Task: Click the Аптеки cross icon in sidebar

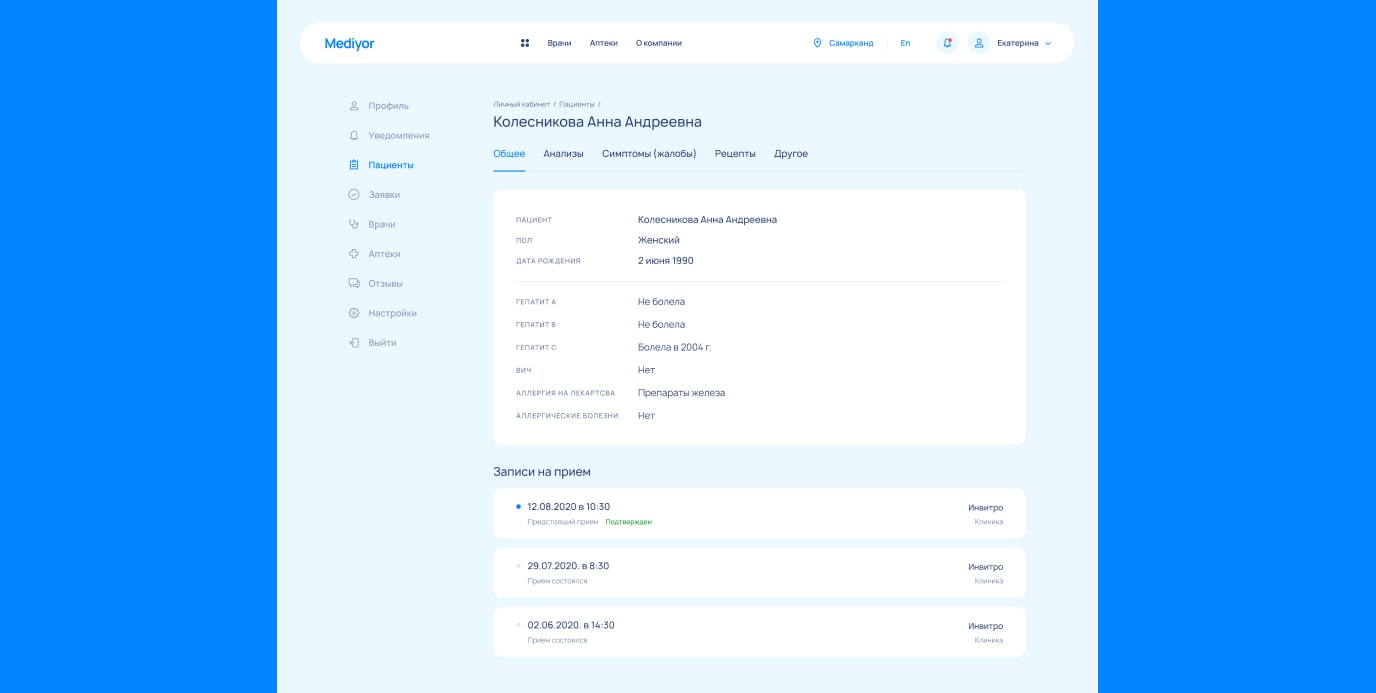Action: pos(354,254)
